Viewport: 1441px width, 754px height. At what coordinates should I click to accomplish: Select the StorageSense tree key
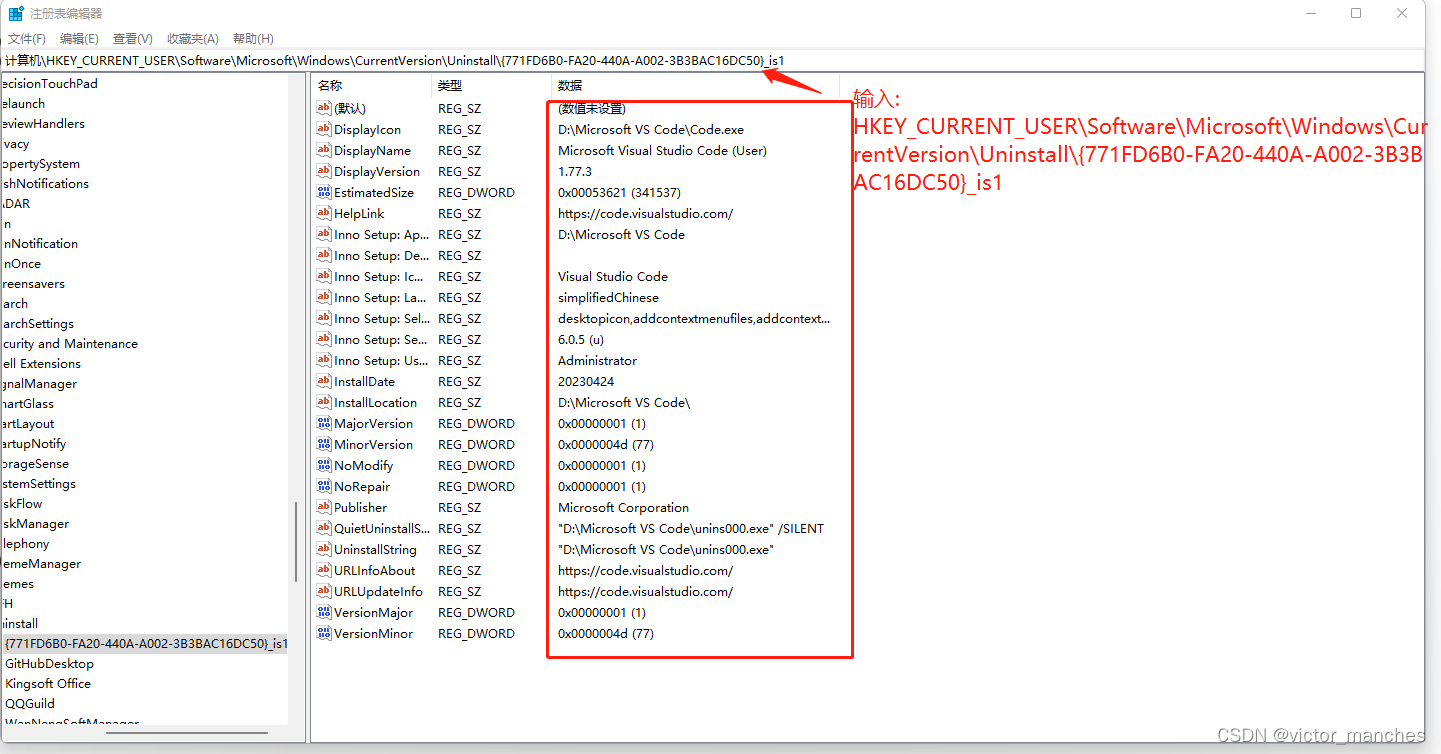(35, 463)
